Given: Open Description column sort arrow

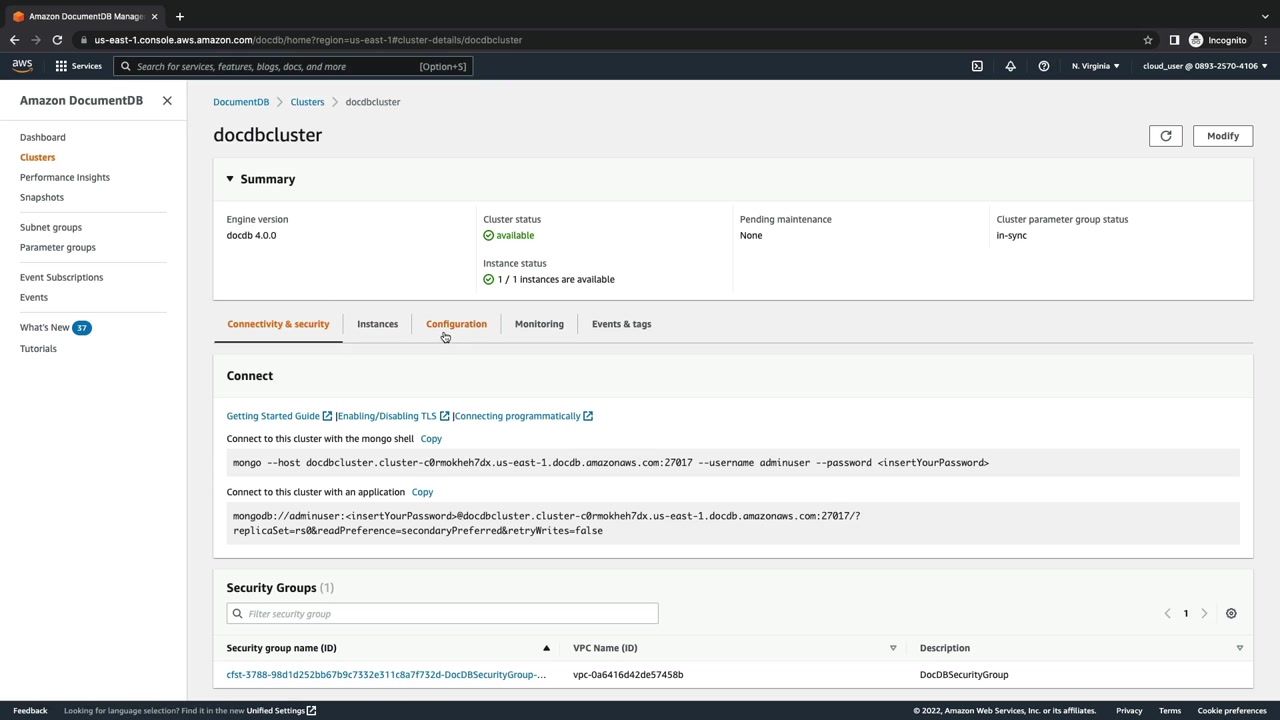Looking at the screenshot, I should [x=1239, y=648].
